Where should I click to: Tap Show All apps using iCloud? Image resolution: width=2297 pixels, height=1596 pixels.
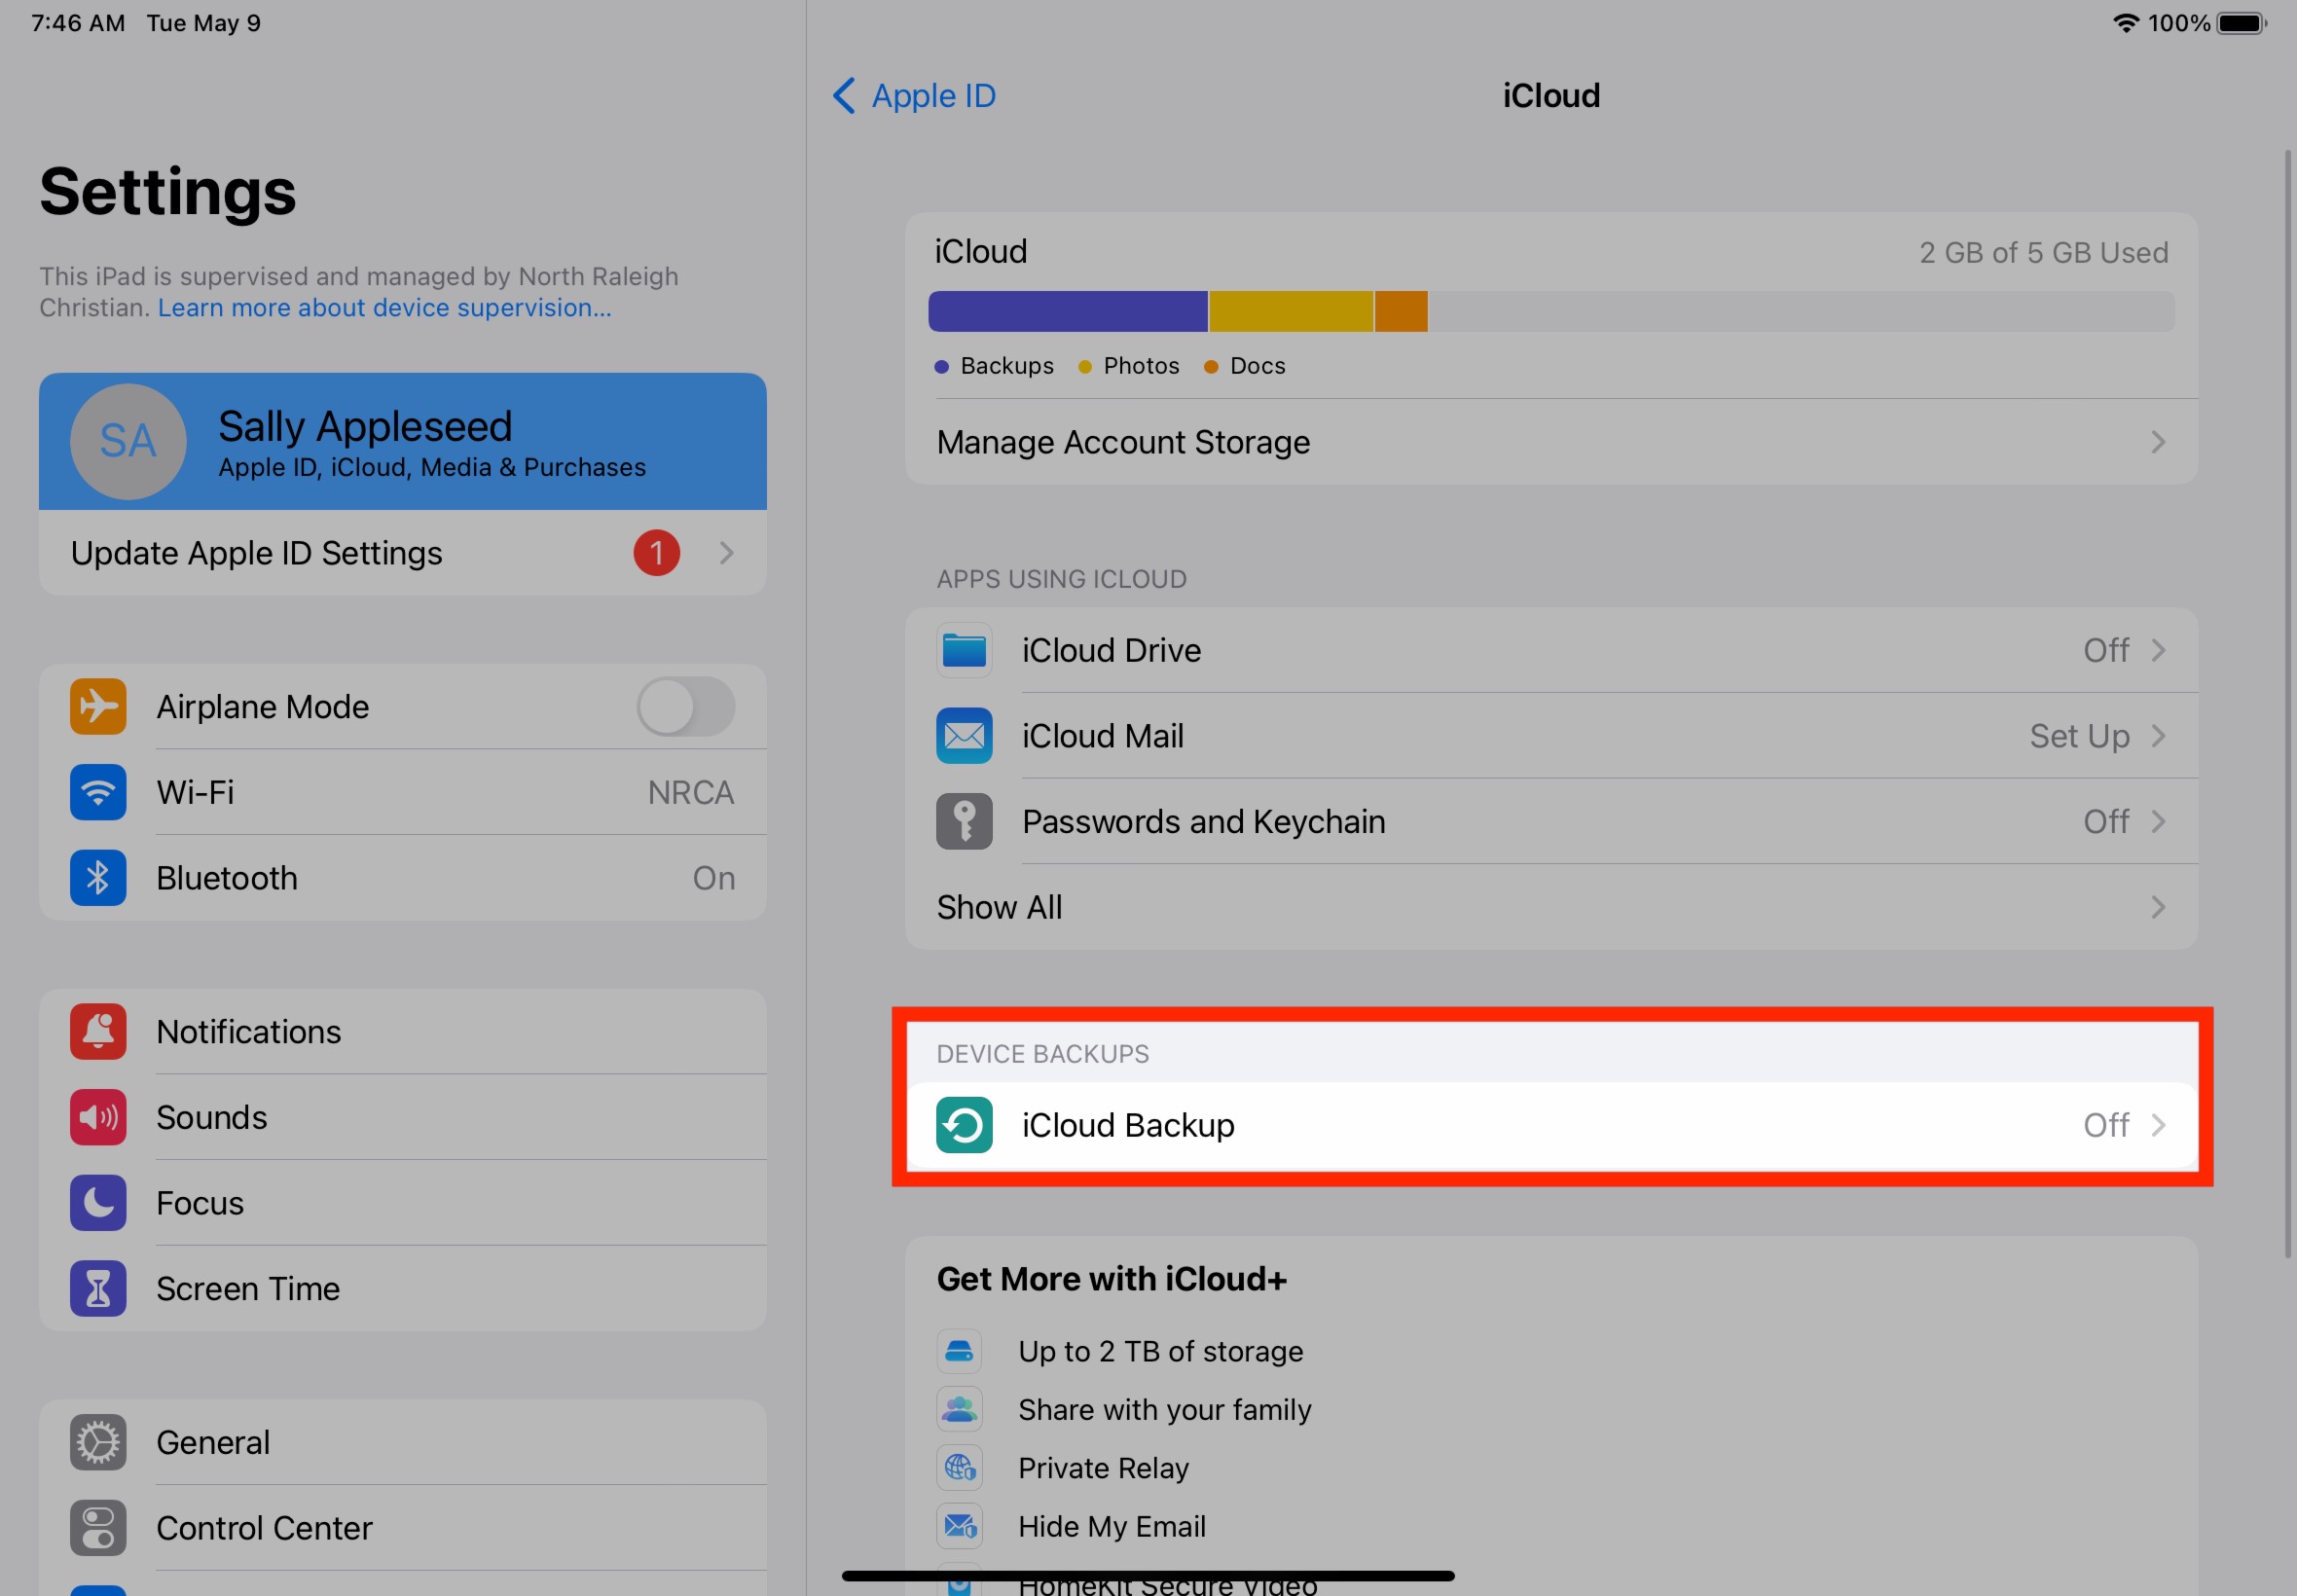click(1552, 908)
